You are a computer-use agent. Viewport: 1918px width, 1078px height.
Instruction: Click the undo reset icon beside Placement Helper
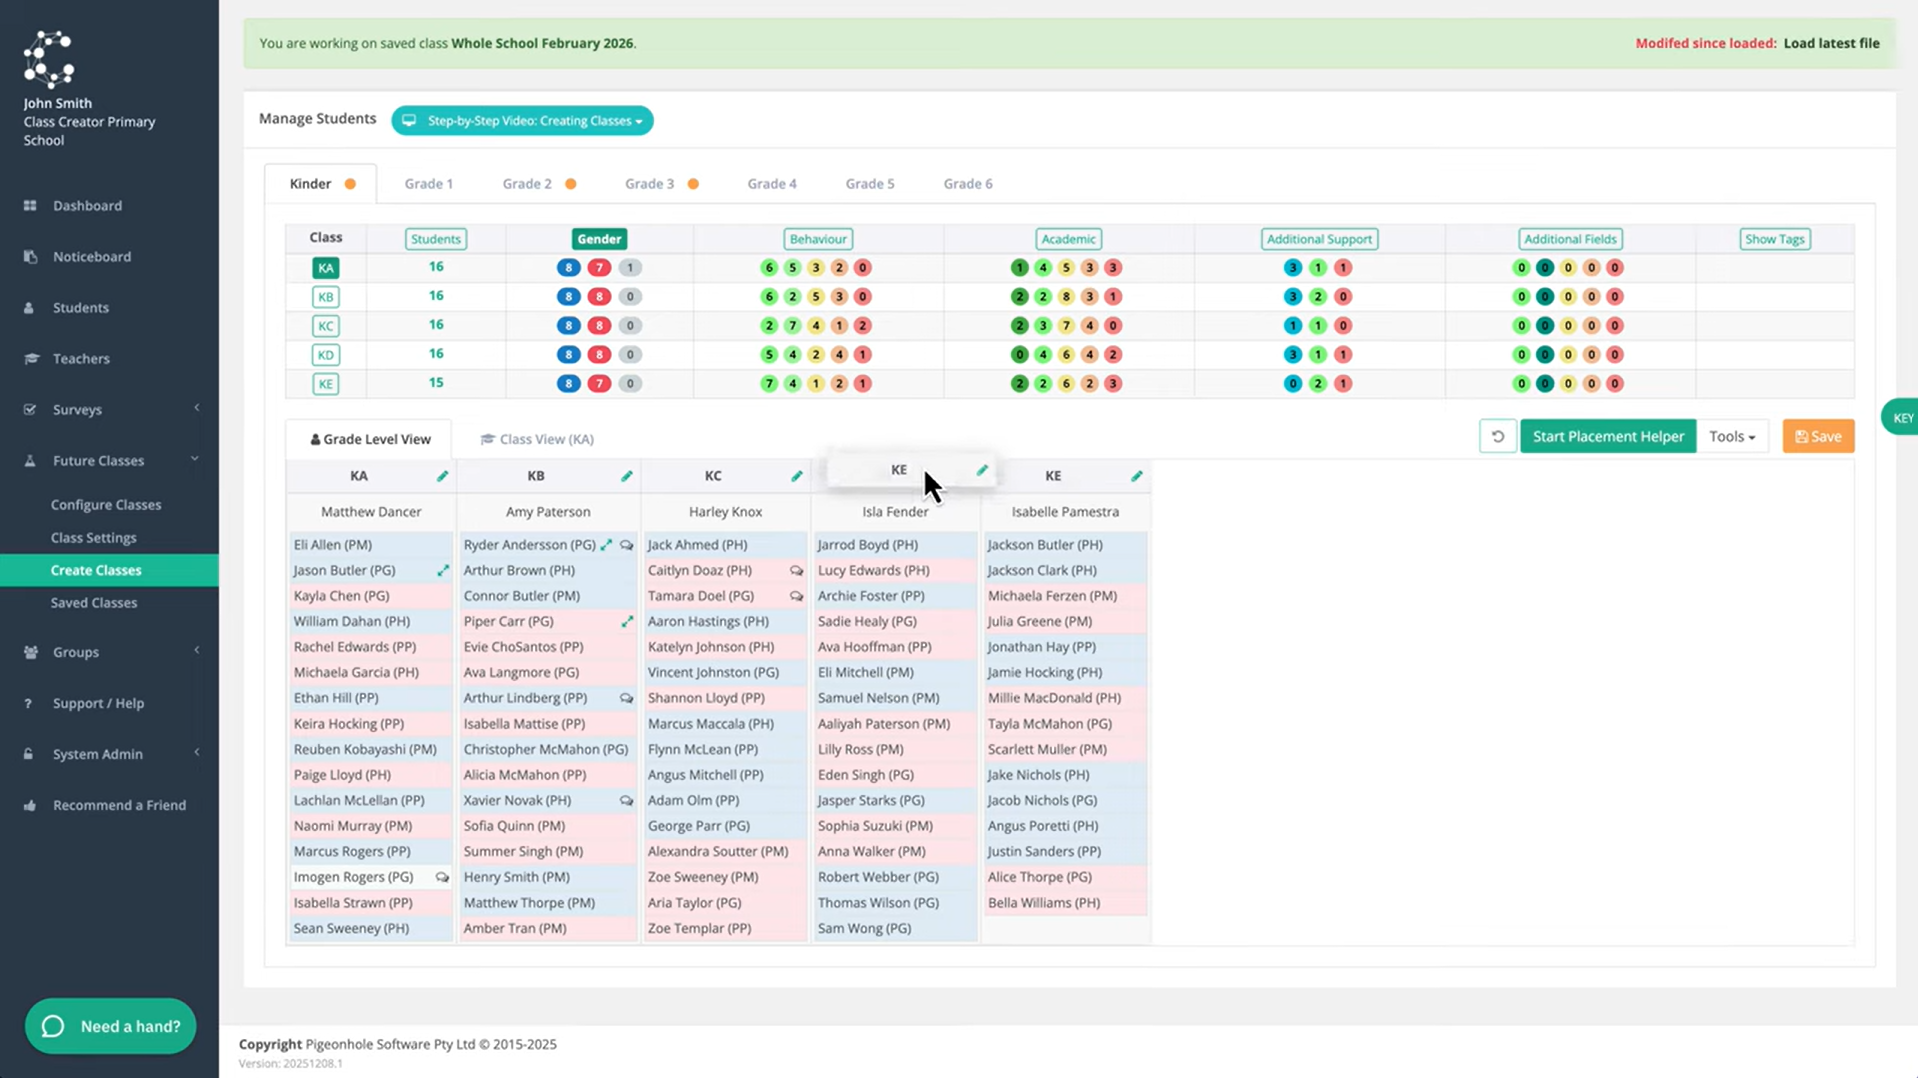click(1497, 437)
